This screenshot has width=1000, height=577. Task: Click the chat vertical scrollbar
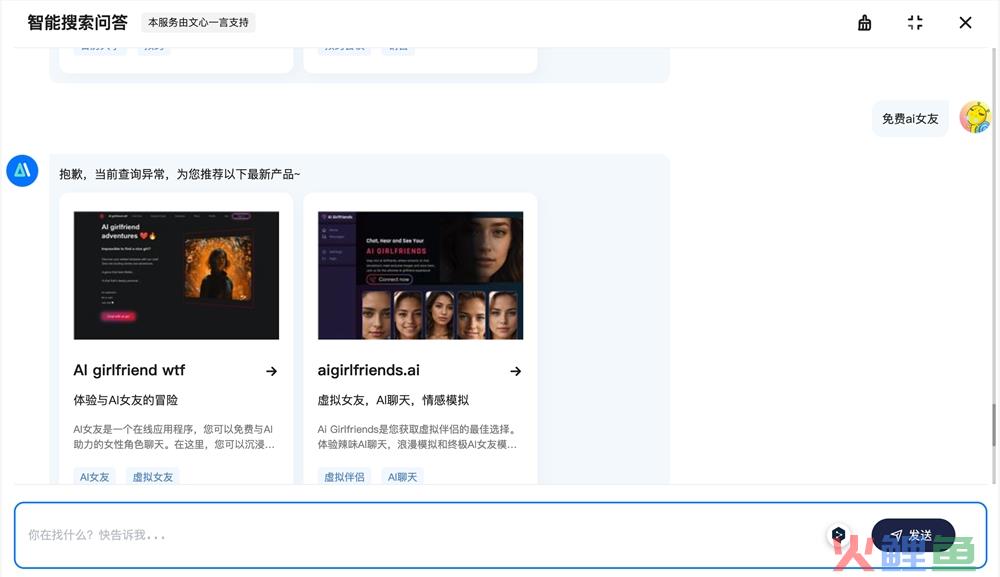click(993, 425)
